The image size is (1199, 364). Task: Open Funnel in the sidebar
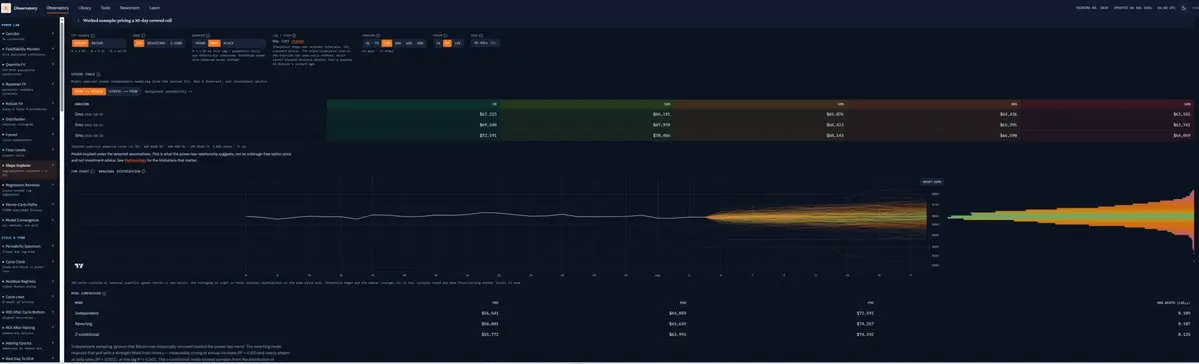pyautogui.click(x=29, y=136)
